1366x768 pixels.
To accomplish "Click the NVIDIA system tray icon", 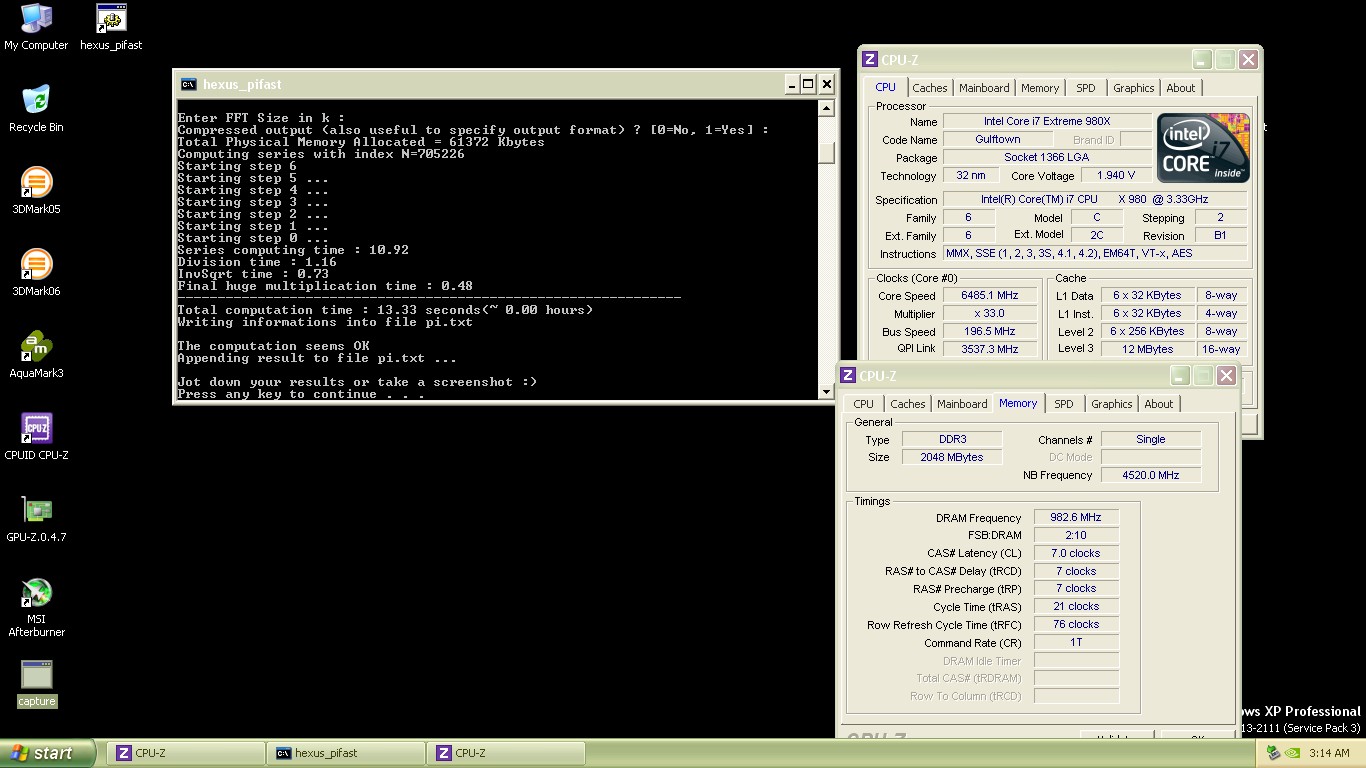I will point(1292,753).
